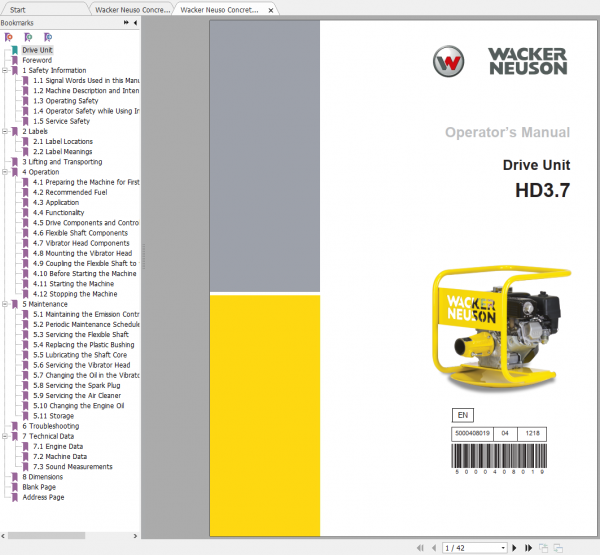This screenshot has width=600, height=555.
Task: Go to previous page arrow
Action: click(434, 548)
